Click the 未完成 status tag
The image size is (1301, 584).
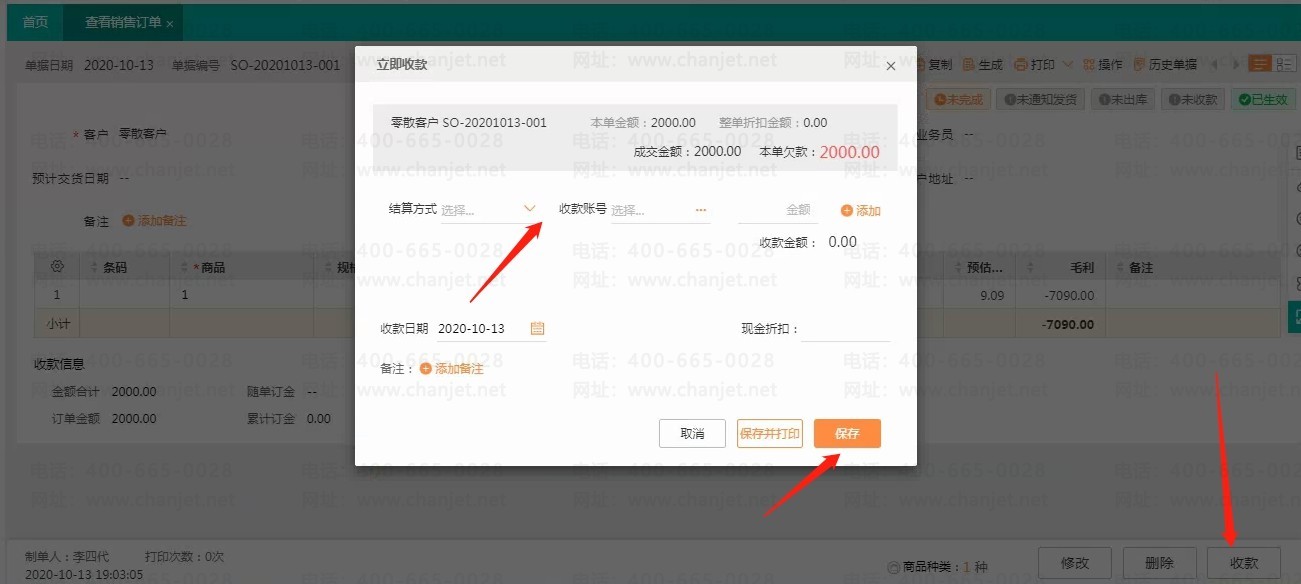[958, 99]
